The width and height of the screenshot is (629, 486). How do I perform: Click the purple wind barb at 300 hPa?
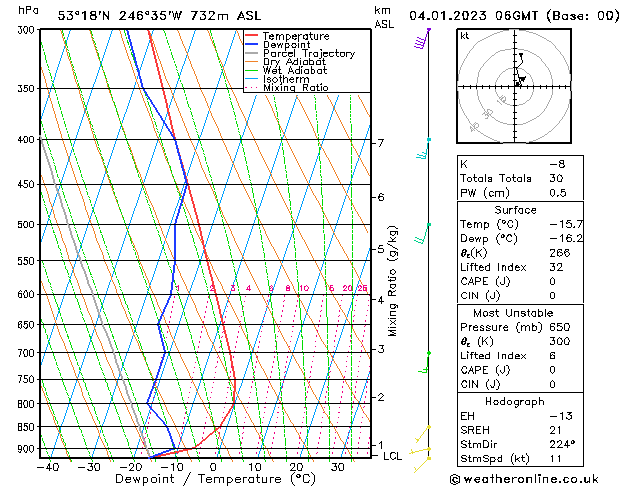tap(422, 39)
